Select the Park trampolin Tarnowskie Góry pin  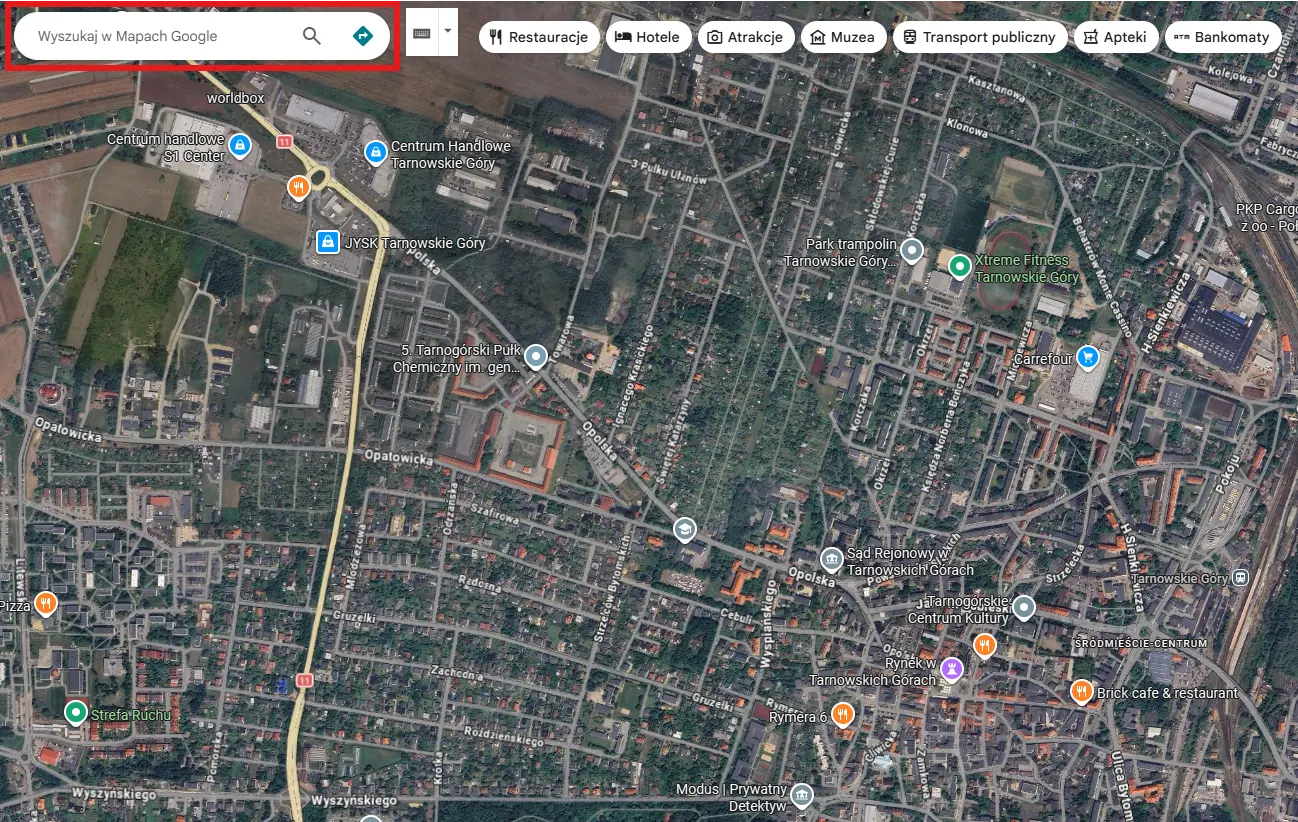click(x=911, y=250)
